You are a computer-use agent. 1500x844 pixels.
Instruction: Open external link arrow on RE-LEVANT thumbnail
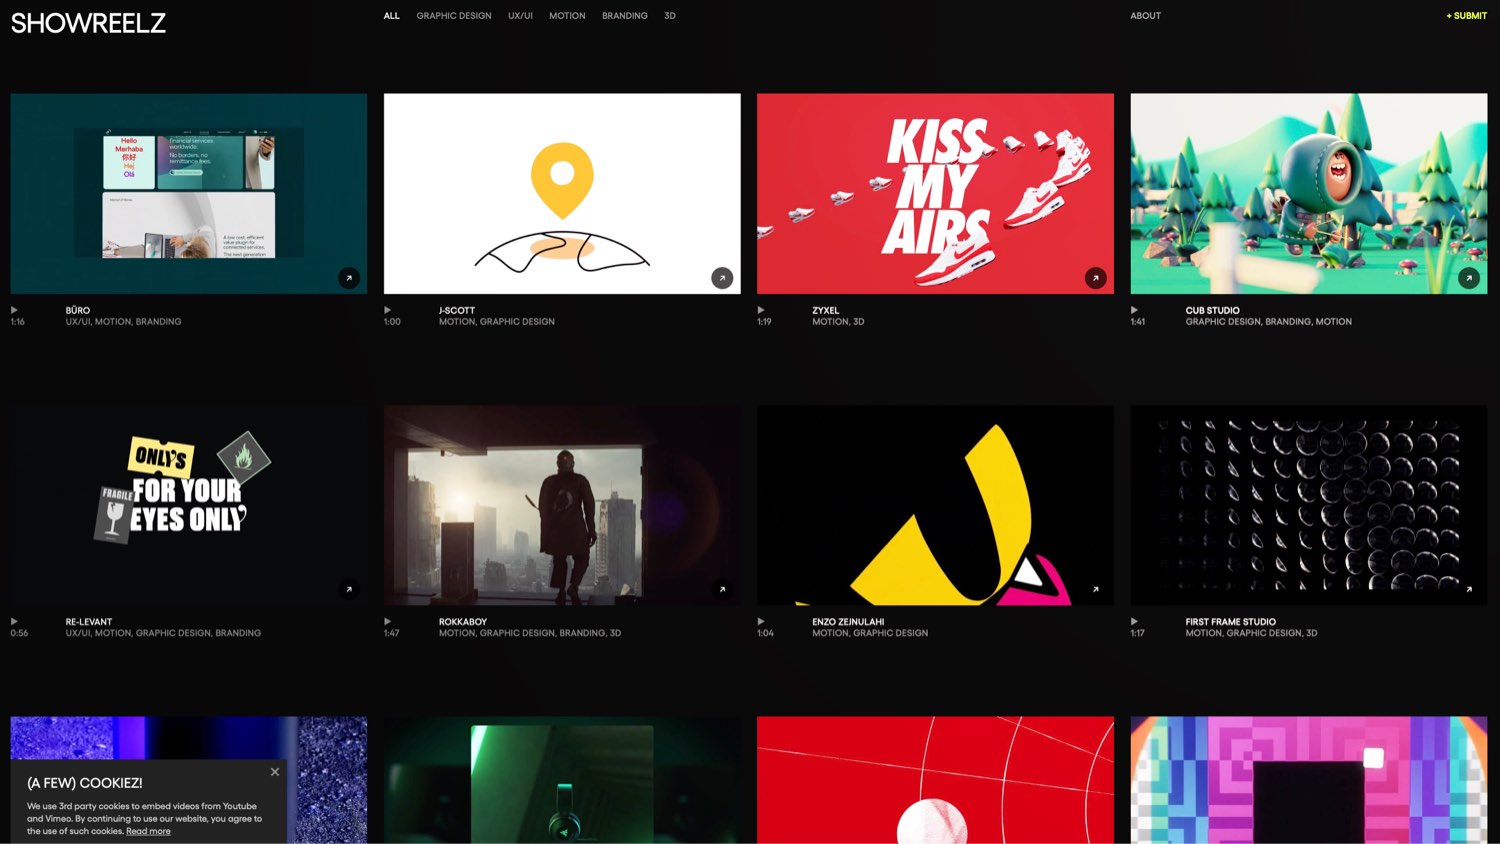[x=349, y=589]
